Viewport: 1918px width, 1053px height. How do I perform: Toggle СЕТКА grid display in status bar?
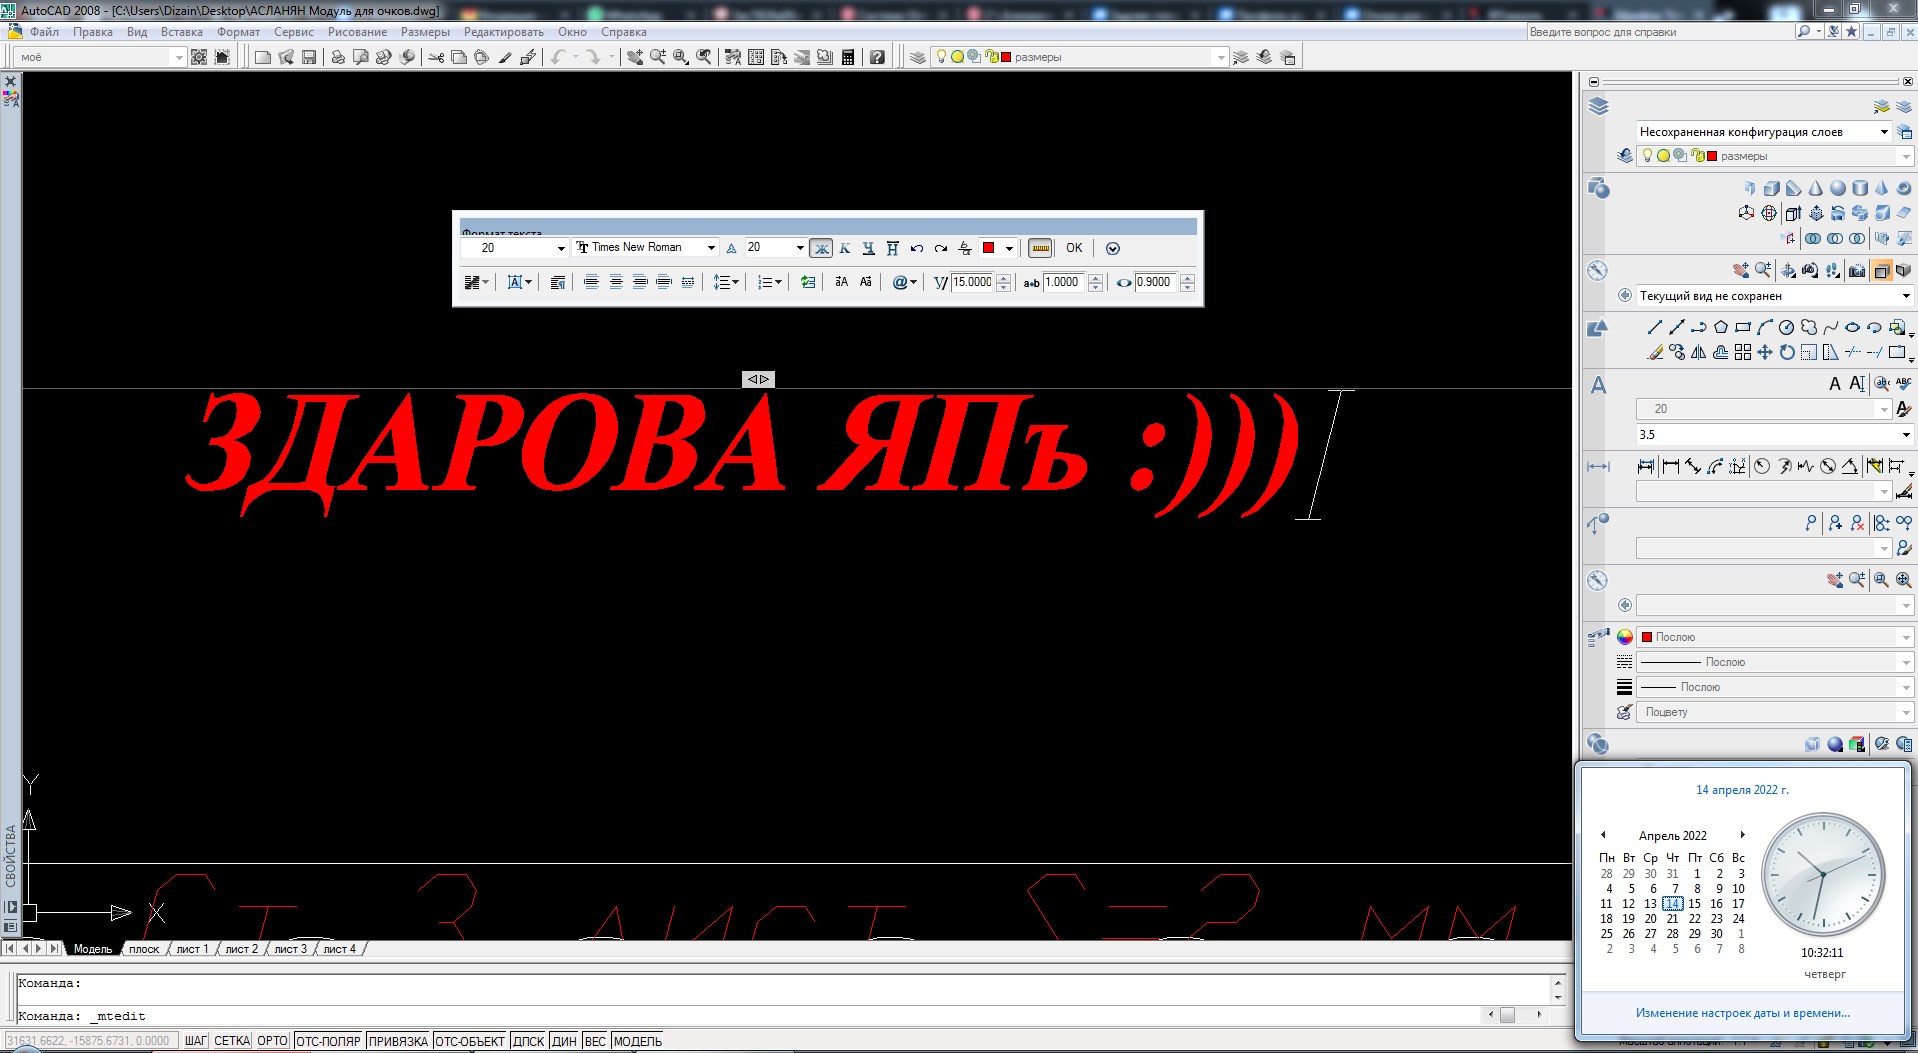232,1041
